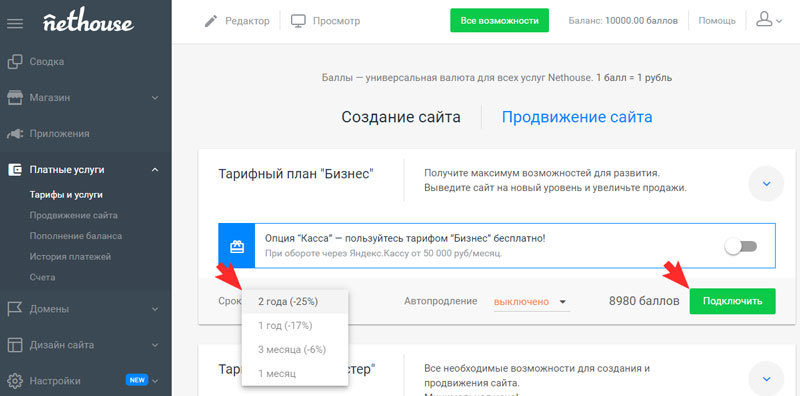Viewport: 800px width, 396px height.
Task: Click the Редактор pencil icon
Action: [x=210, y=21]
